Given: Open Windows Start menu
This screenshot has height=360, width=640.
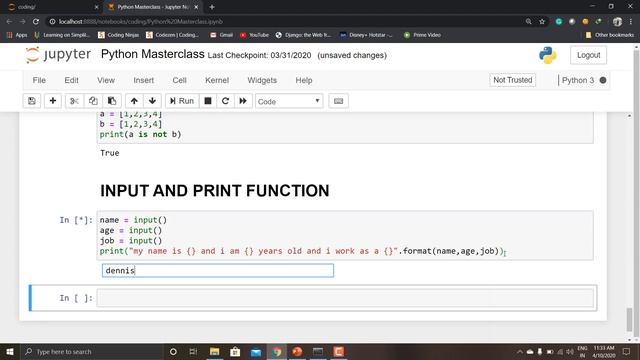Looking at the screenshot, I should point(10,351).
